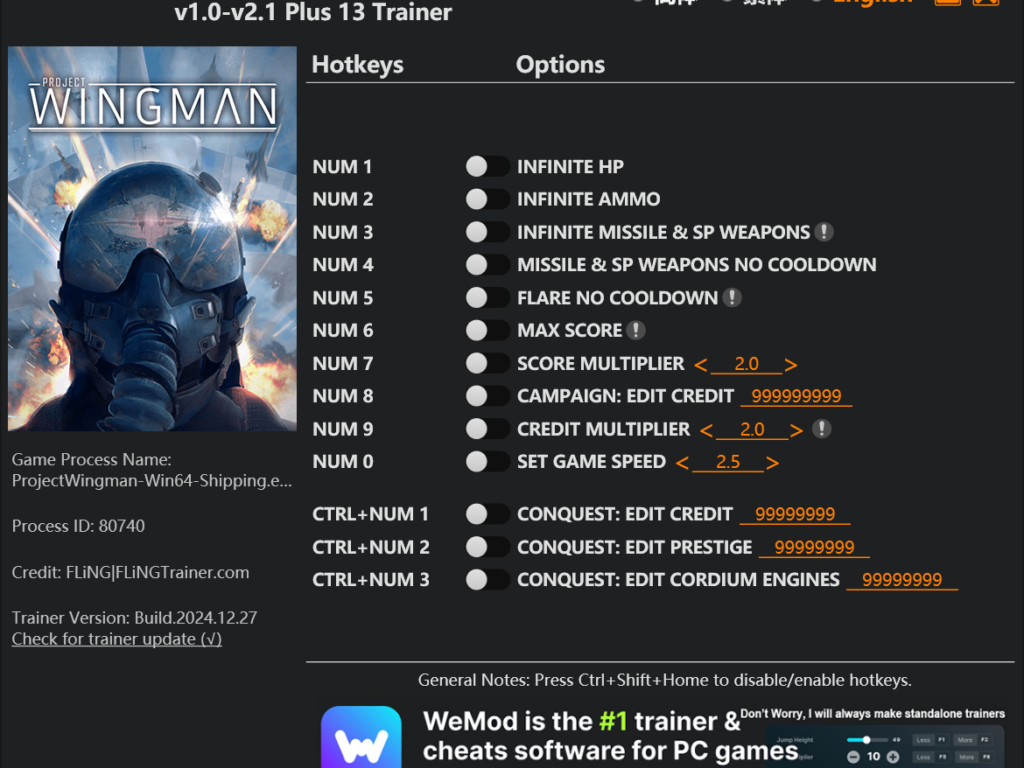Click the WeMod app logo icon

pyautogui.click(x=361, y=737)
